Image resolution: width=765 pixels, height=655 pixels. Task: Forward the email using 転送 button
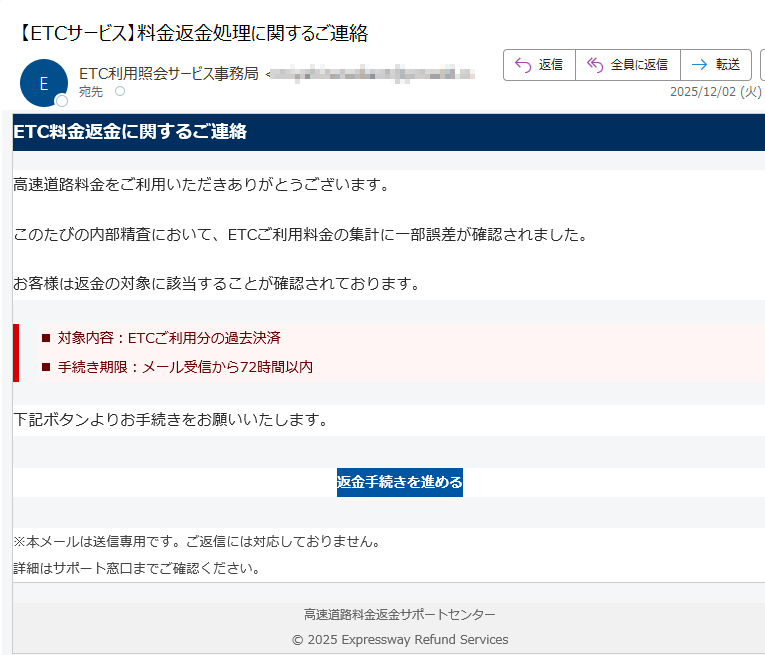point(715,65)
